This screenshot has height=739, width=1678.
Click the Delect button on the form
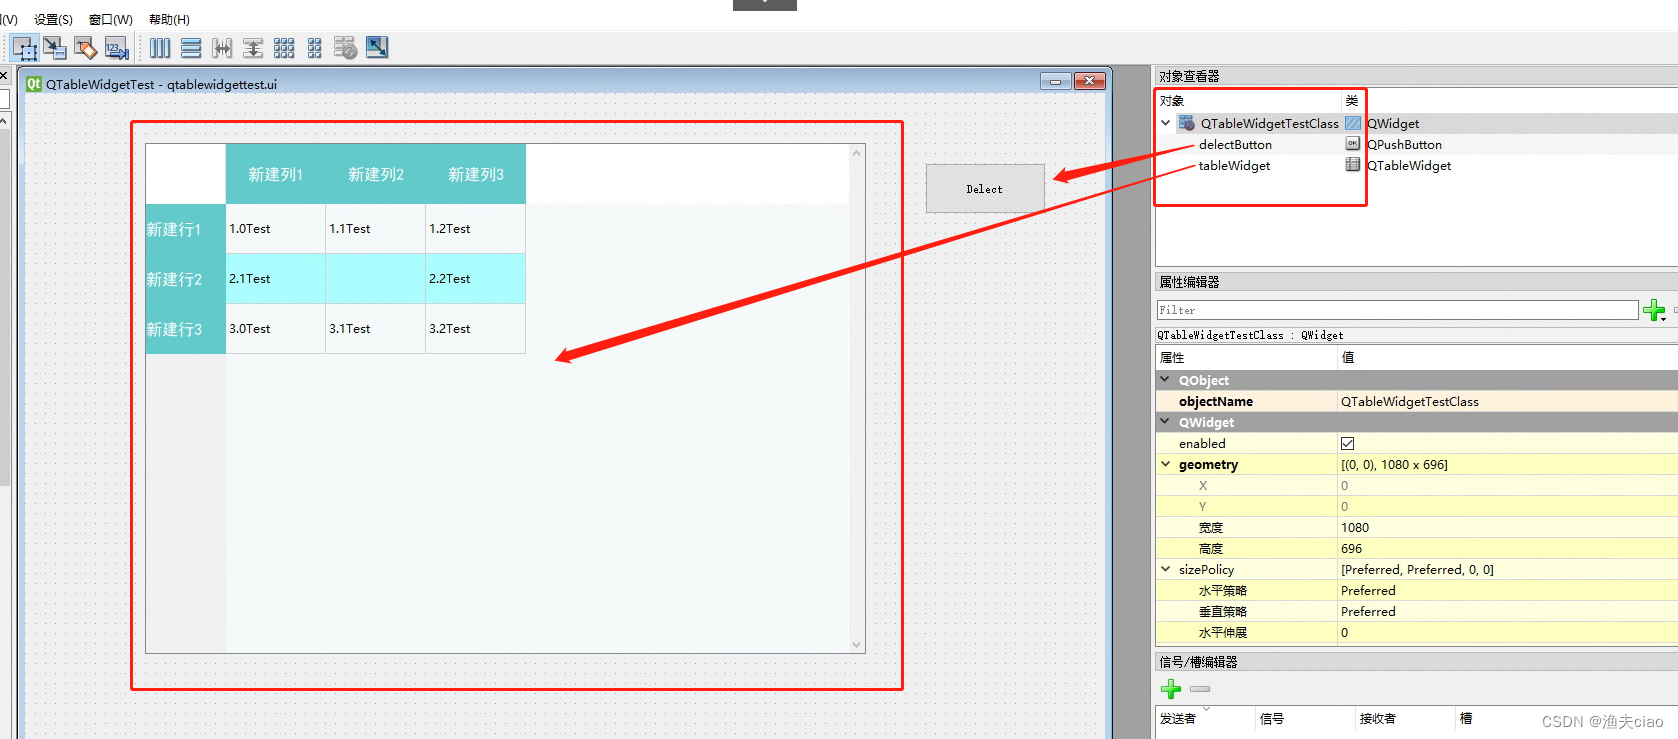(985, 189)
